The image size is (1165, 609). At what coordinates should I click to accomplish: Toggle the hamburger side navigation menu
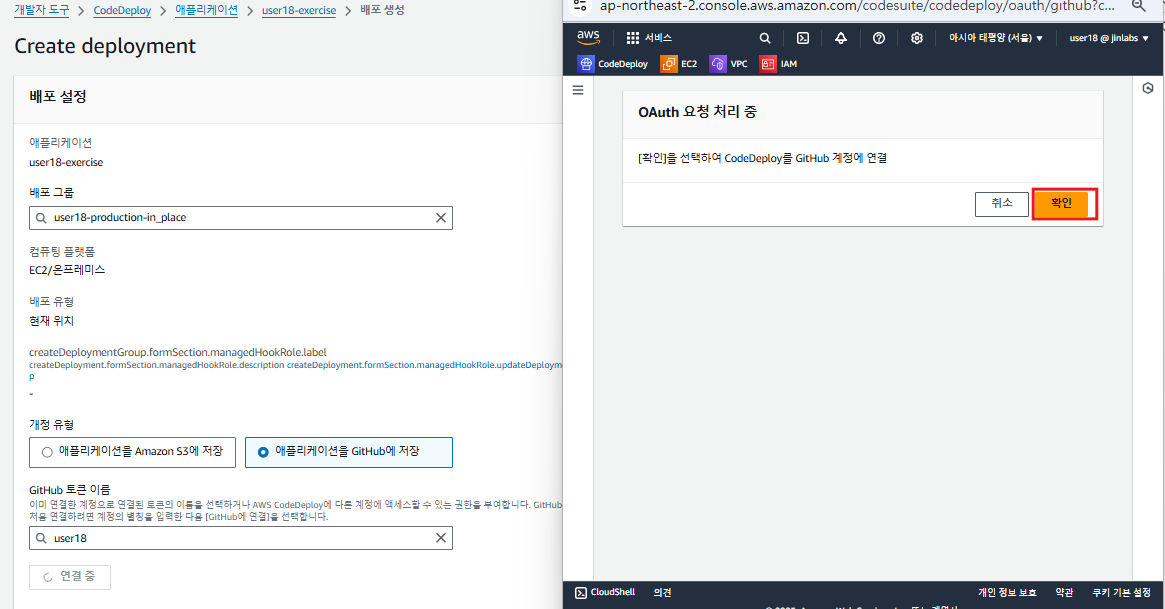pyautogui.click(x=578, y=90)
